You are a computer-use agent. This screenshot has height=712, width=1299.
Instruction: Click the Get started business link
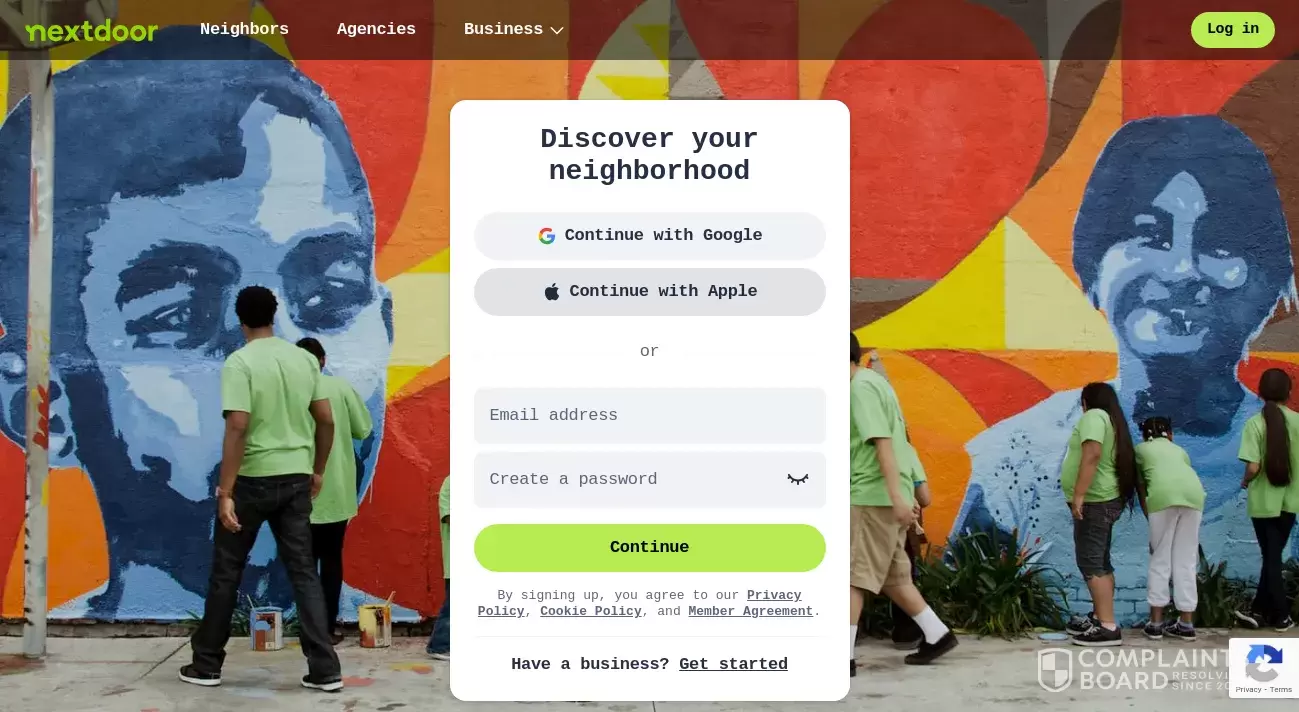click(x=733, y=664)
